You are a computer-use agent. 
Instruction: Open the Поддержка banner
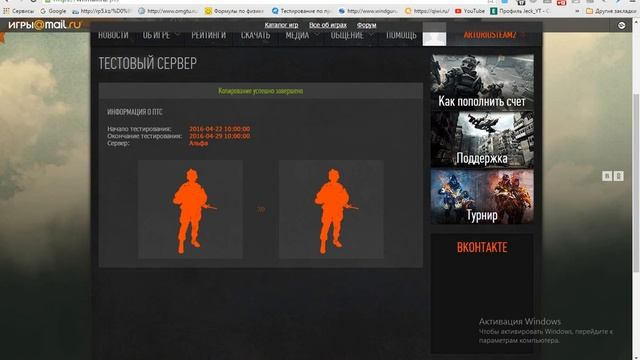click(482, 140)
